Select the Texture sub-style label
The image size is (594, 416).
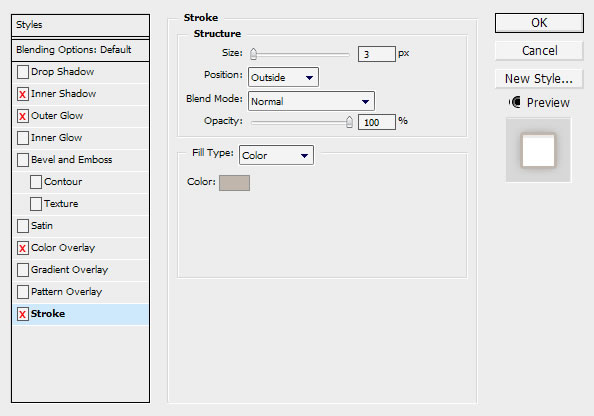tap(61, 203)
